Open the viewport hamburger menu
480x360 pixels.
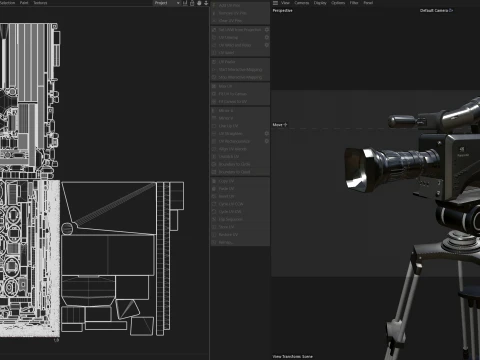pyautogui.click(x=275, y=3)
